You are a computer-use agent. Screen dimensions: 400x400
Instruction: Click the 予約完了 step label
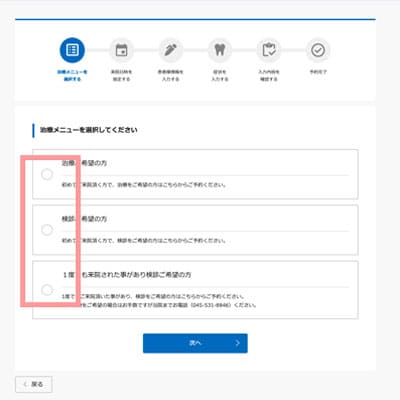coord(318,72)
